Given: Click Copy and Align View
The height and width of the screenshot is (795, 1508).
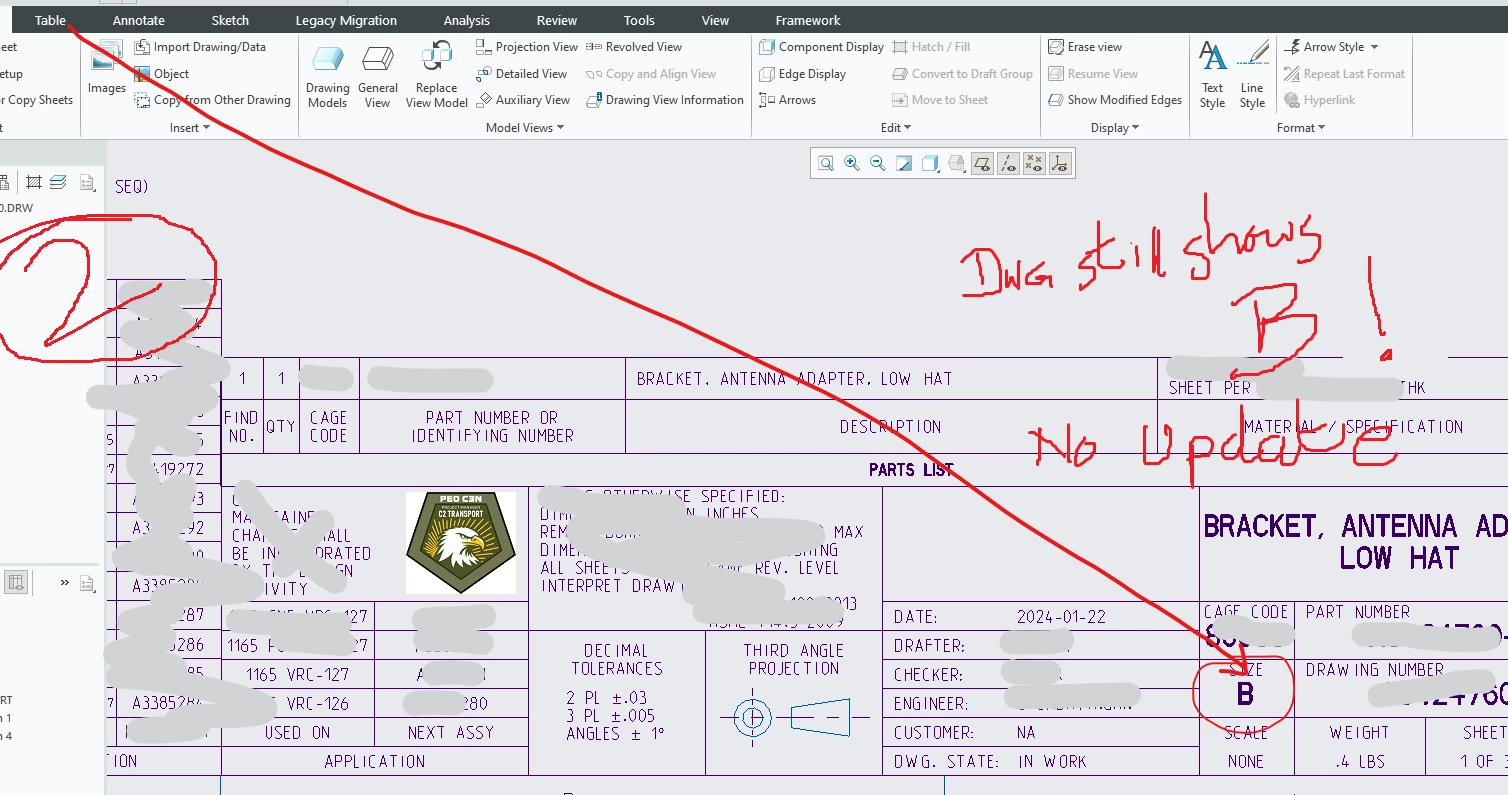Looking at the screenshot, I should point(651,74).
